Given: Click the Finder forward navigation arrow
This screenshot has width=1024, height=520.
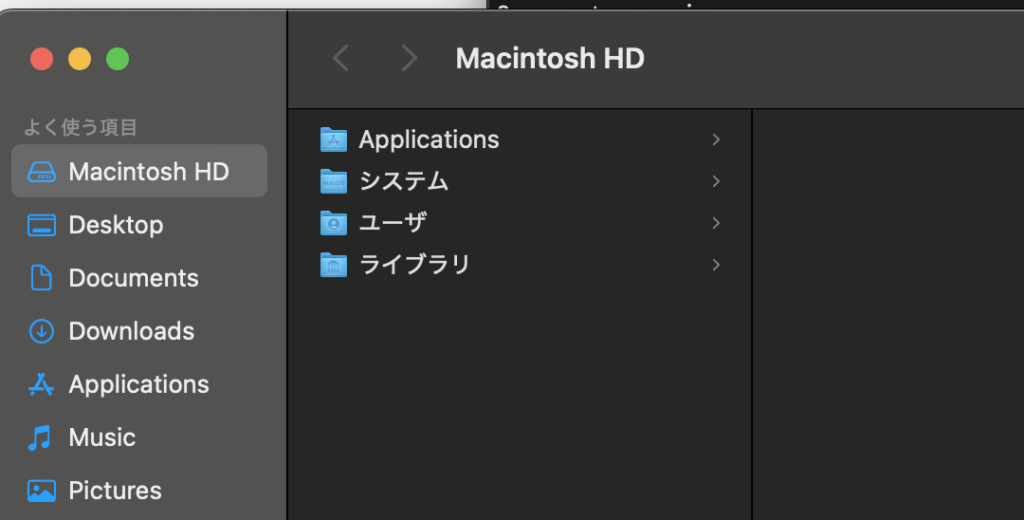Looking at the screenshot, I should tap(409, 58).
